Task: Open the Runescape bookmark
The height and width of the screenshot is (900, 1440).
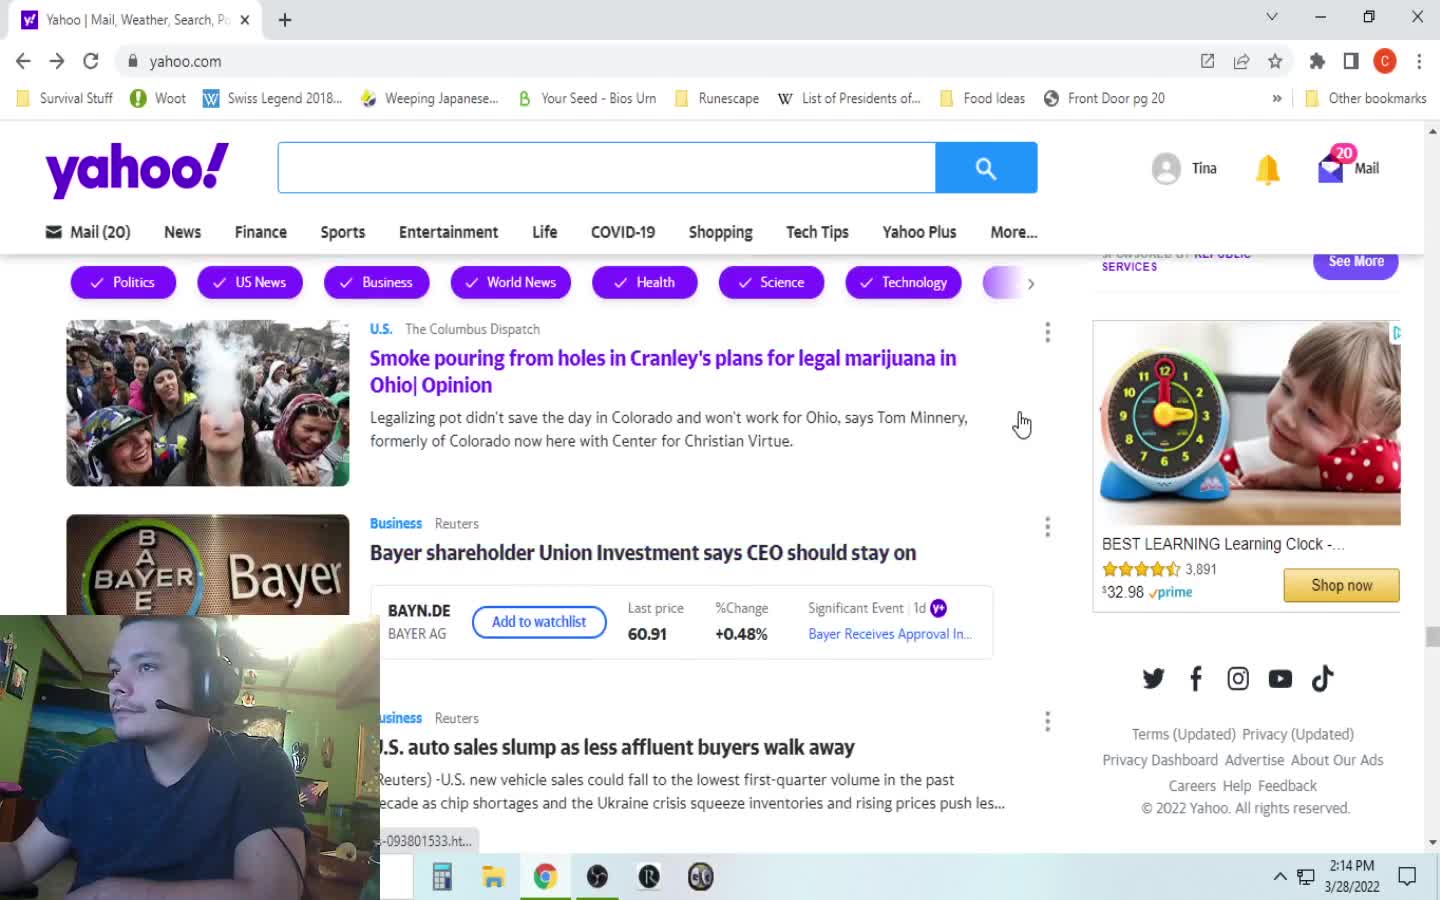Action: [x=717, y=98]
